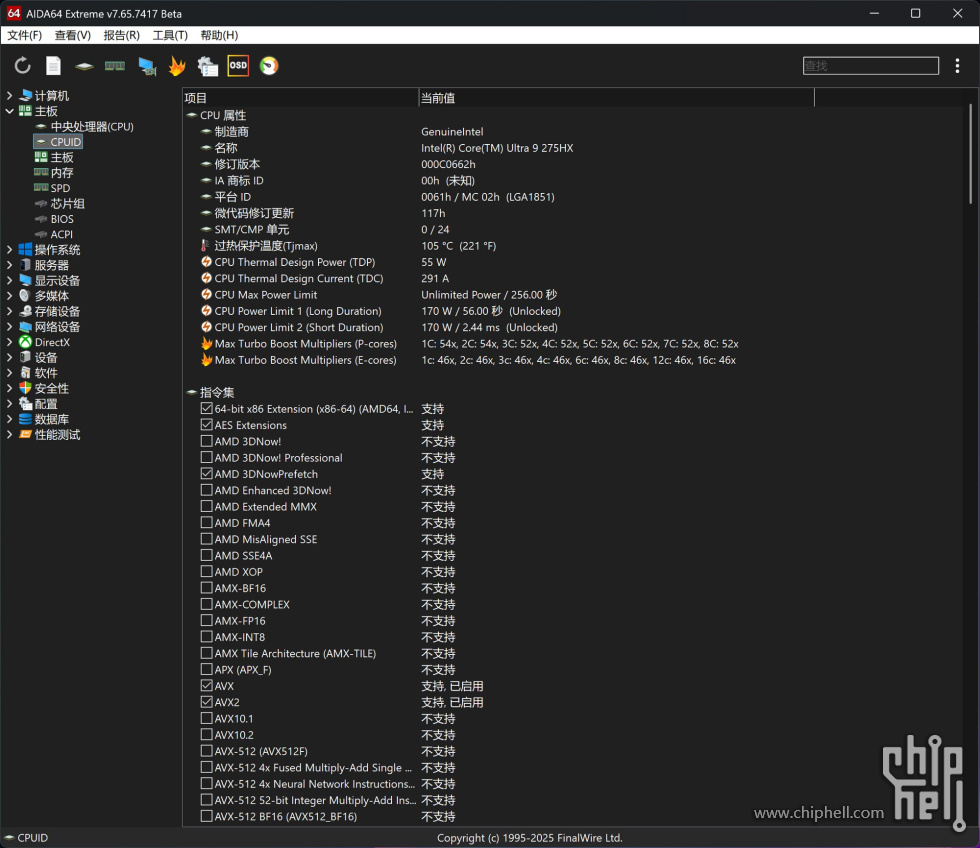
Task: Toggle the AMD 3DNowPrefetch checkbox
Action: tap(207, 474)
